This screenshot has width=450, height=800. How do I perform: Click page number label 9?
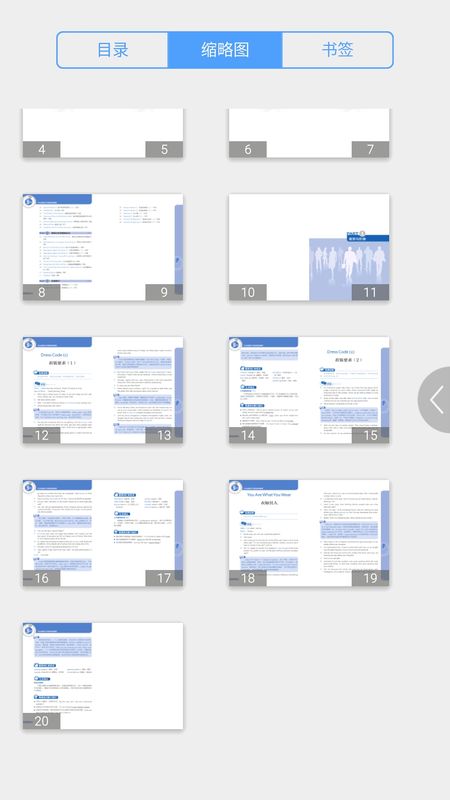click(164, 292)
